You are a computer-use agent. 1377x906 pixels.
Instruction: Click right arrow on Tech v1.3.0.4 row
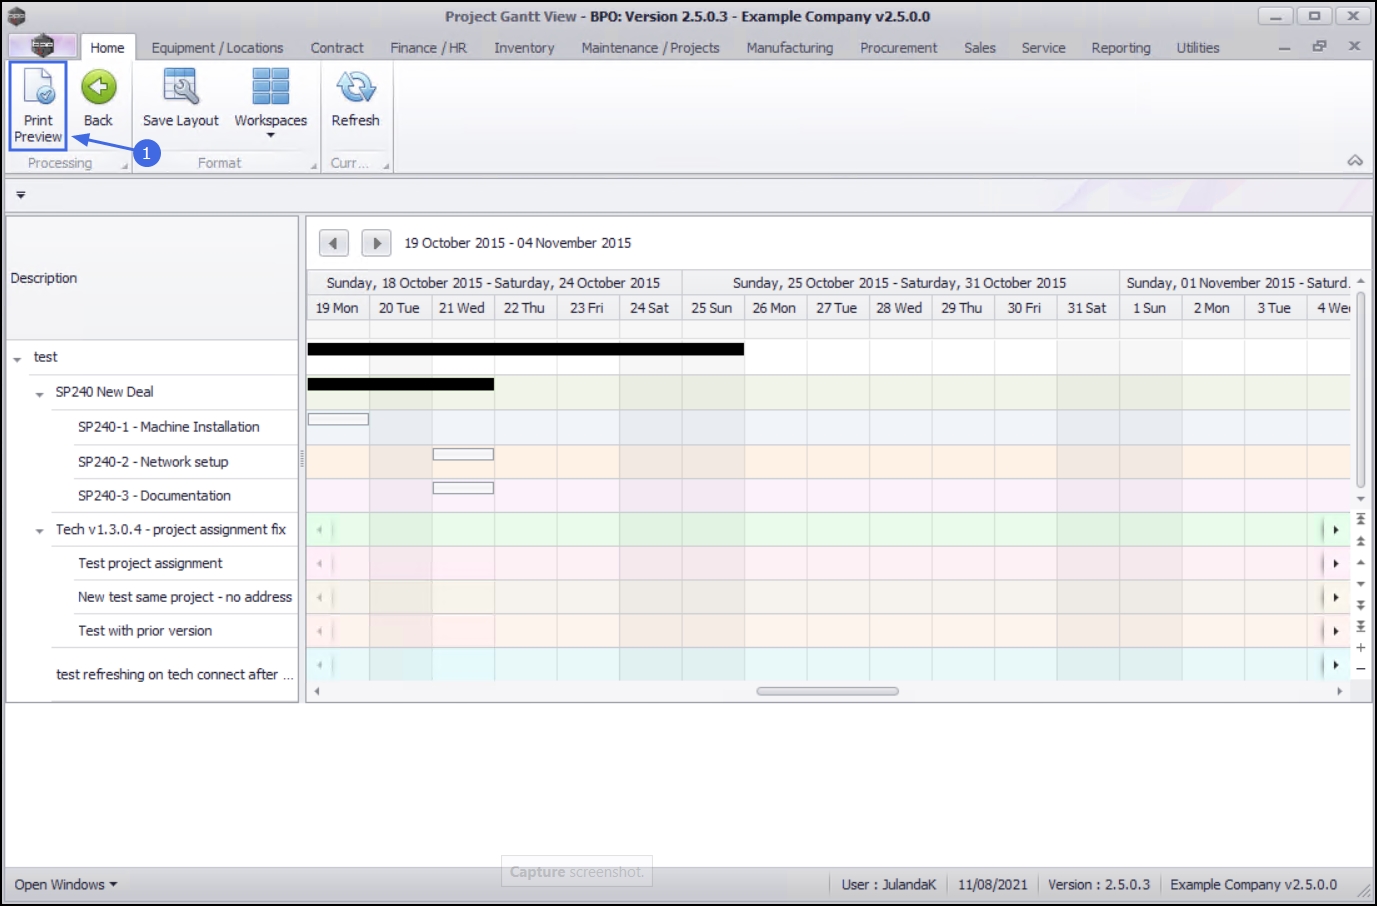tap(1335, 530)
